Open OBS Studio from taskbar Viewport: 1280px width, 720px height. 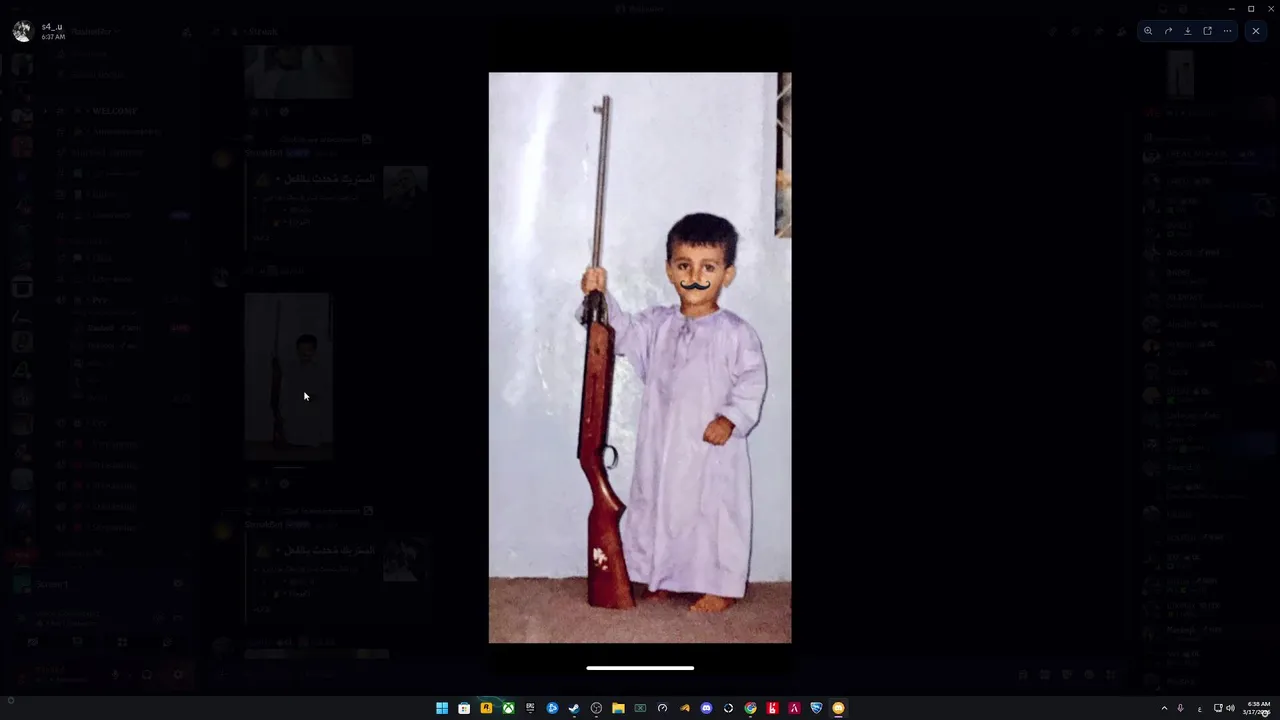596,708
